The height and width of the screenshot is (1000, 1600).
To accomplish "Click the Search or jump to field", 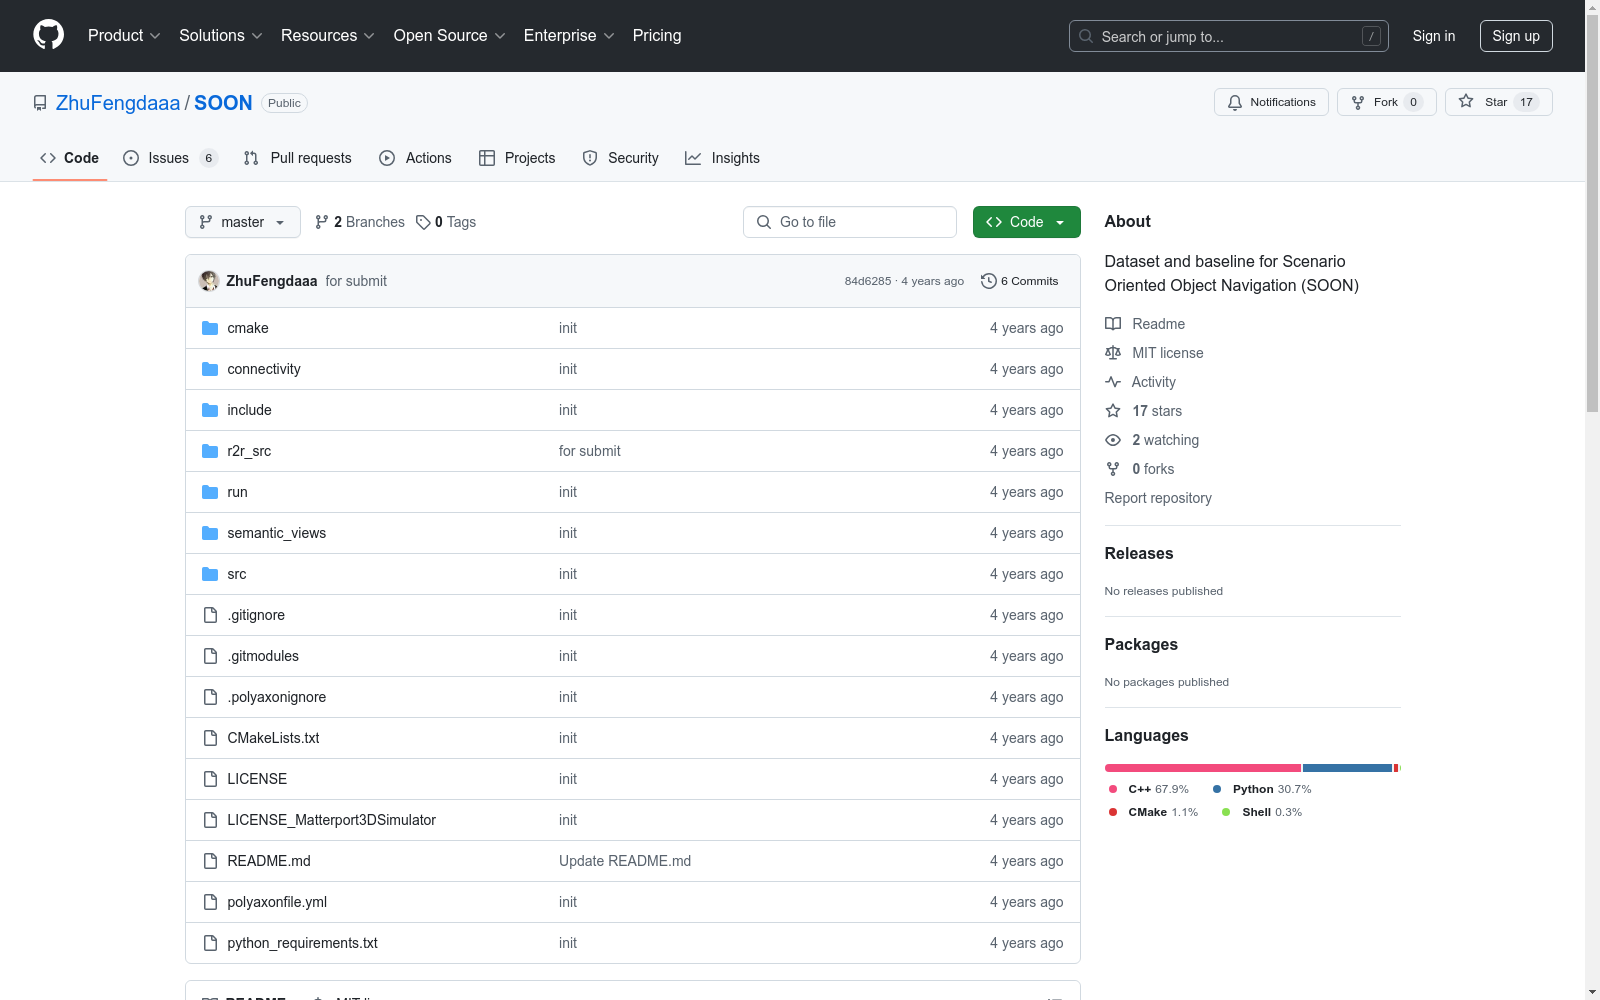I will (1229, 36).
